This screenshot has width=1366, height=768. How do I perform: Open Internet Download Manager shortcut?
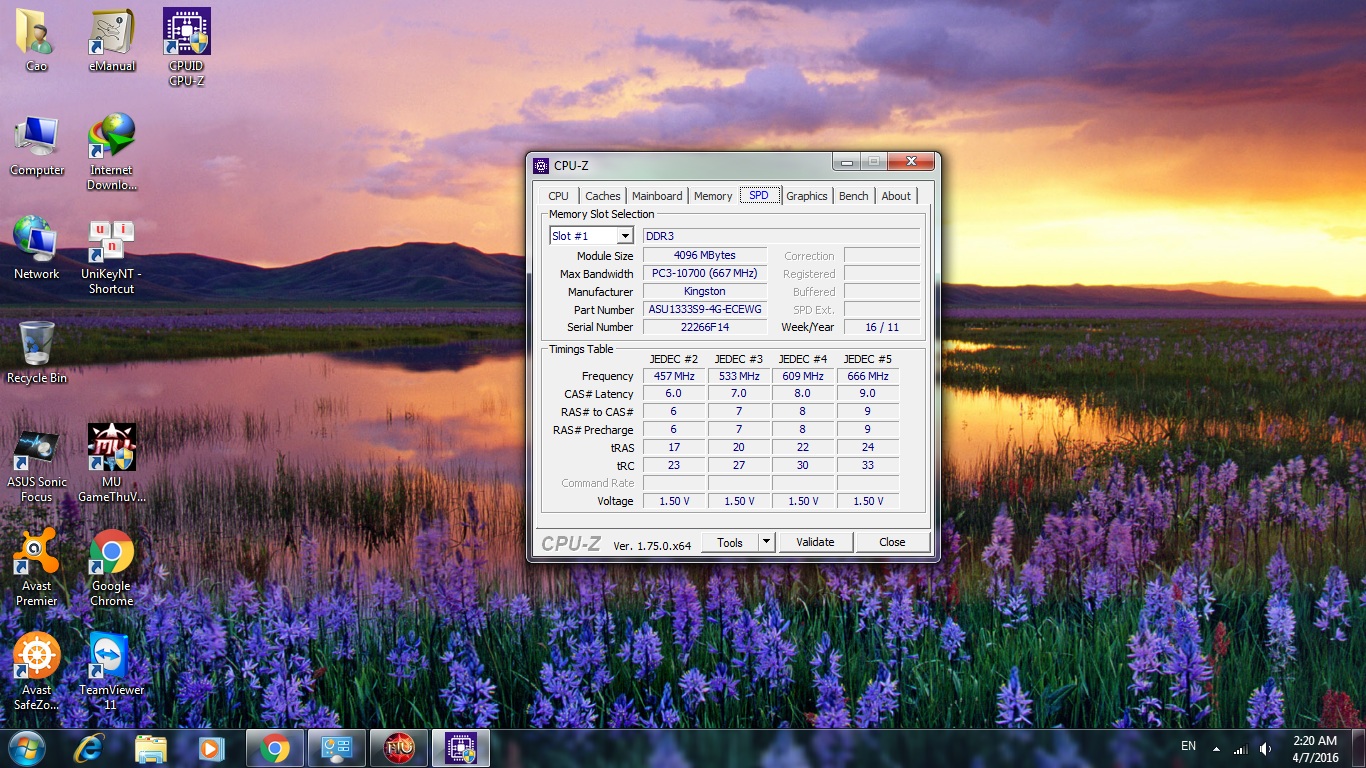[x=112, y=139]
